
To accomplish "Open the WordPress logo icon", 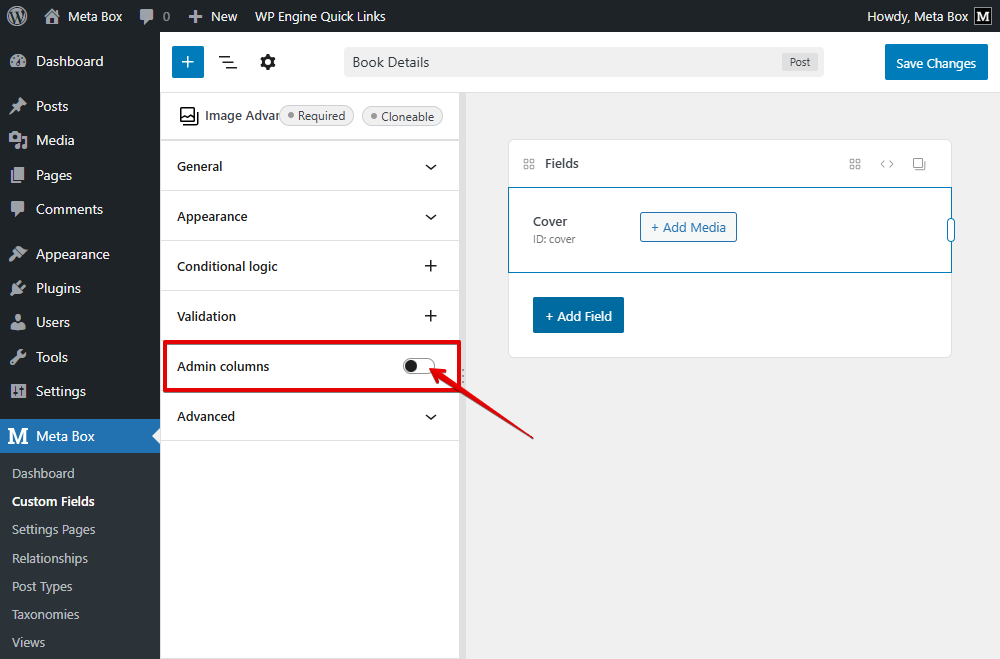I will 16,16.
